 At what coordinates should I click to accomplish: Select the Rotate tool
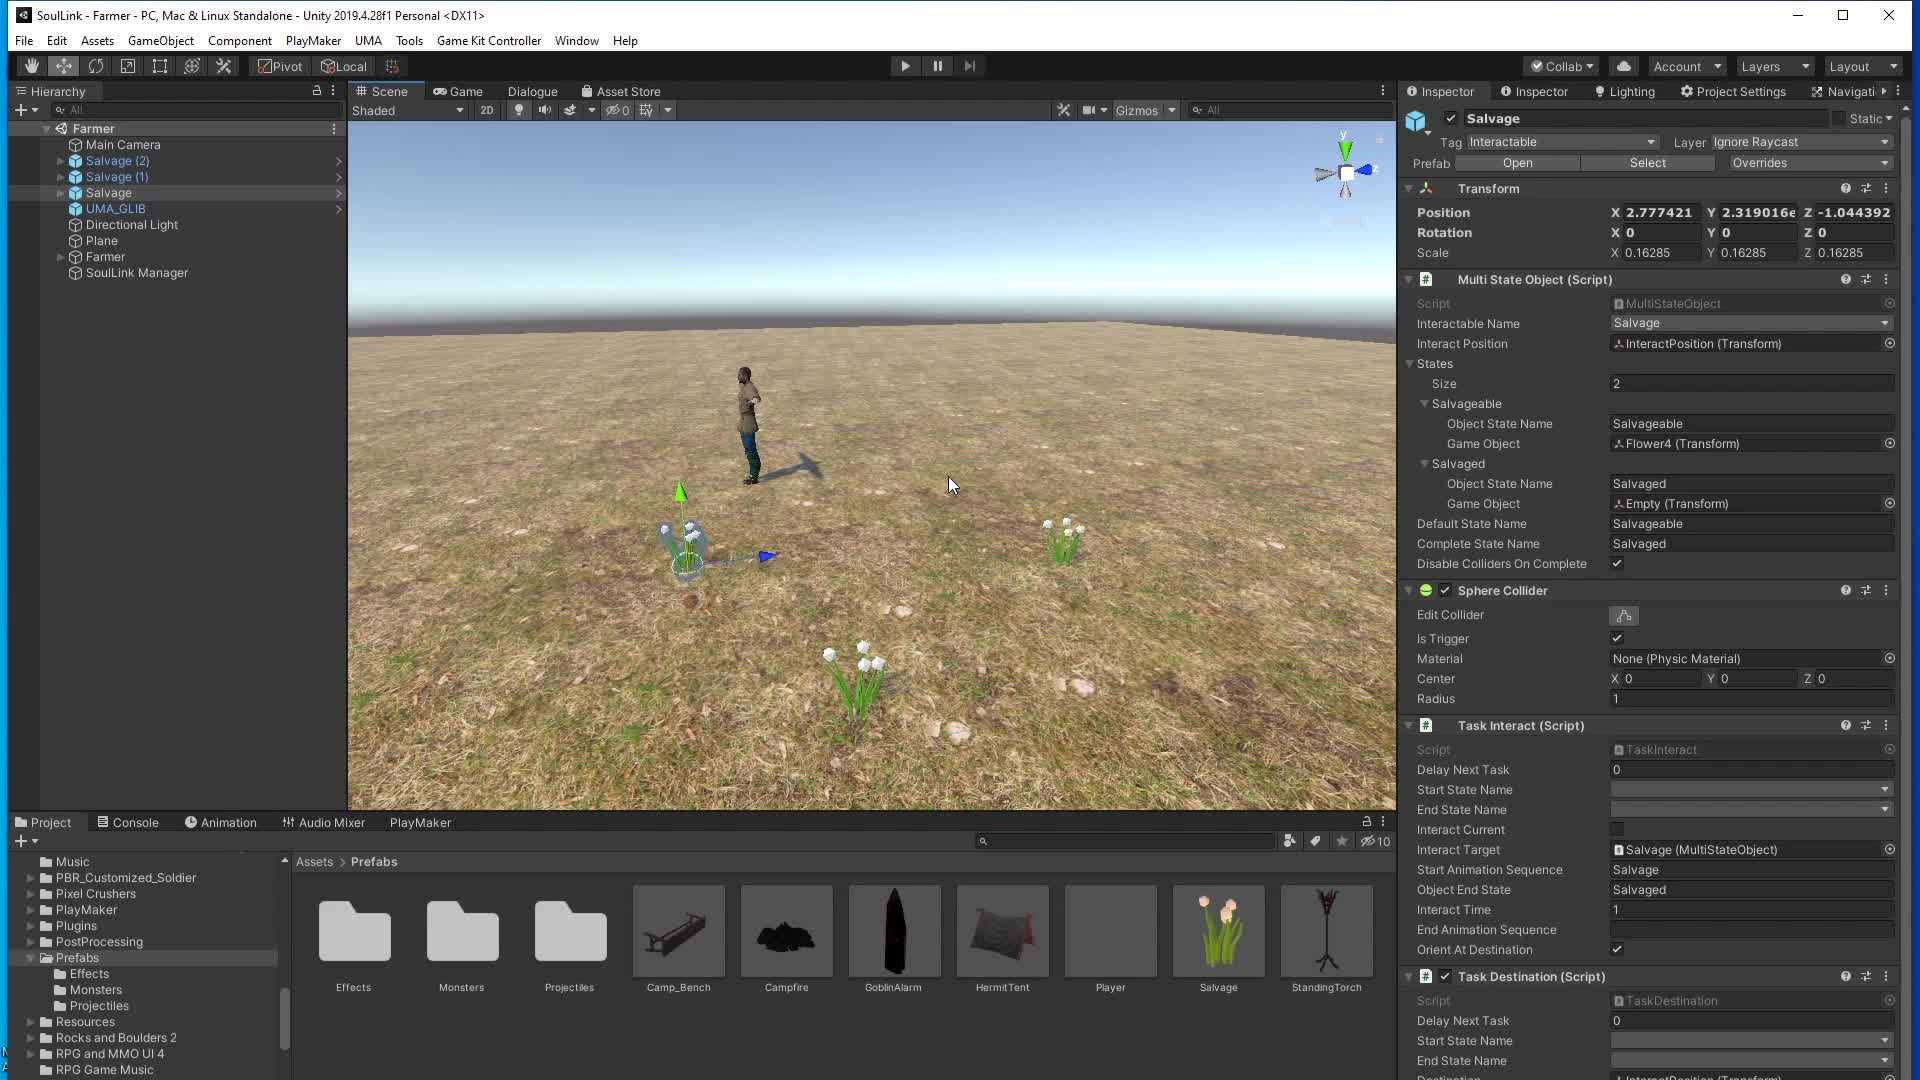[95, 65]
